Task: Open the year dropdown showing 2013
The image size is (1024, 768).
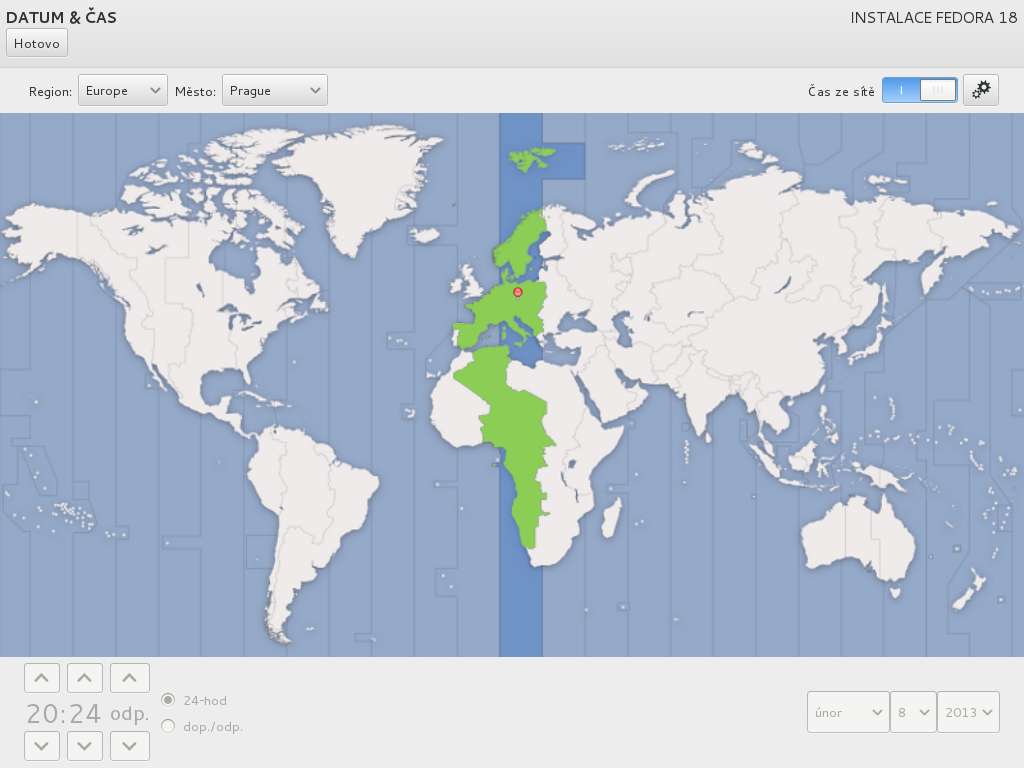Action: (968, 712)
